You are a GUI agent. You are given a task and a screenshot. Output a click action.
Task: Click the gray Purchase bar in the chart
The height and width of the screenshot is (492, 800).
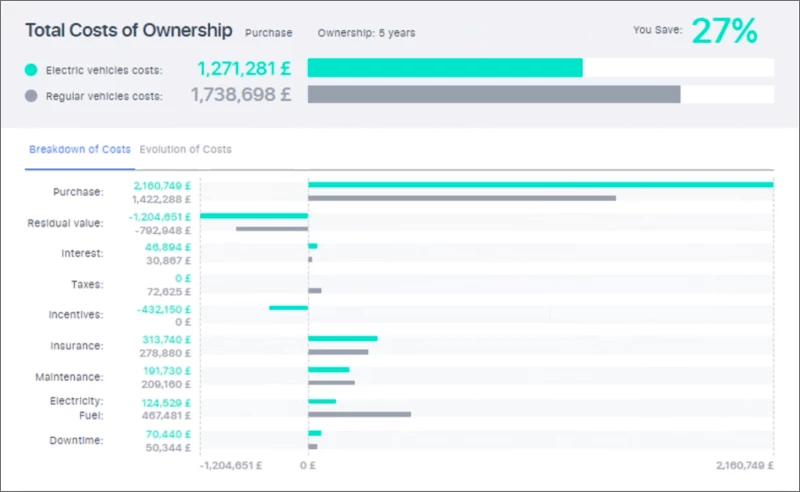coord(462,198)
